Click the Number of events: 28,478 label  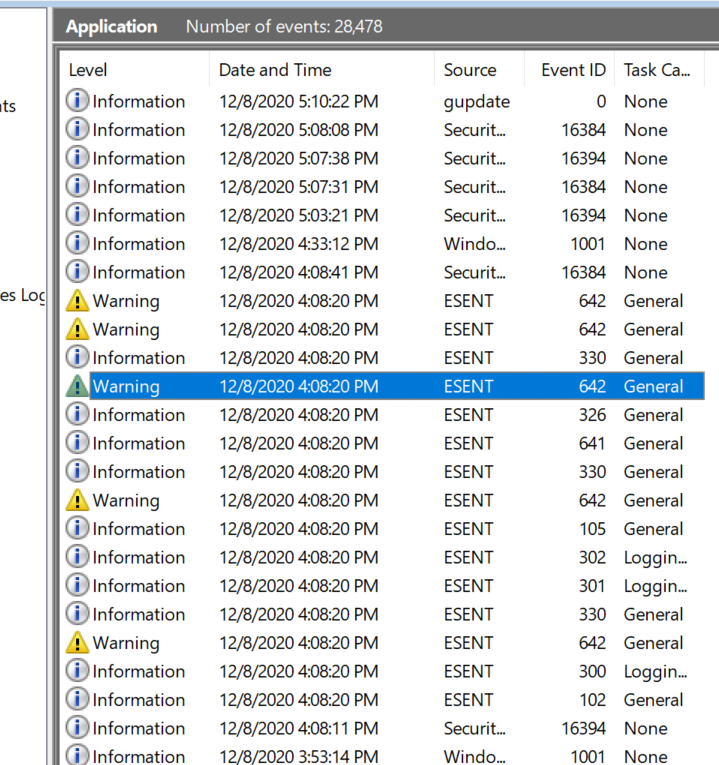pos(284,26)
